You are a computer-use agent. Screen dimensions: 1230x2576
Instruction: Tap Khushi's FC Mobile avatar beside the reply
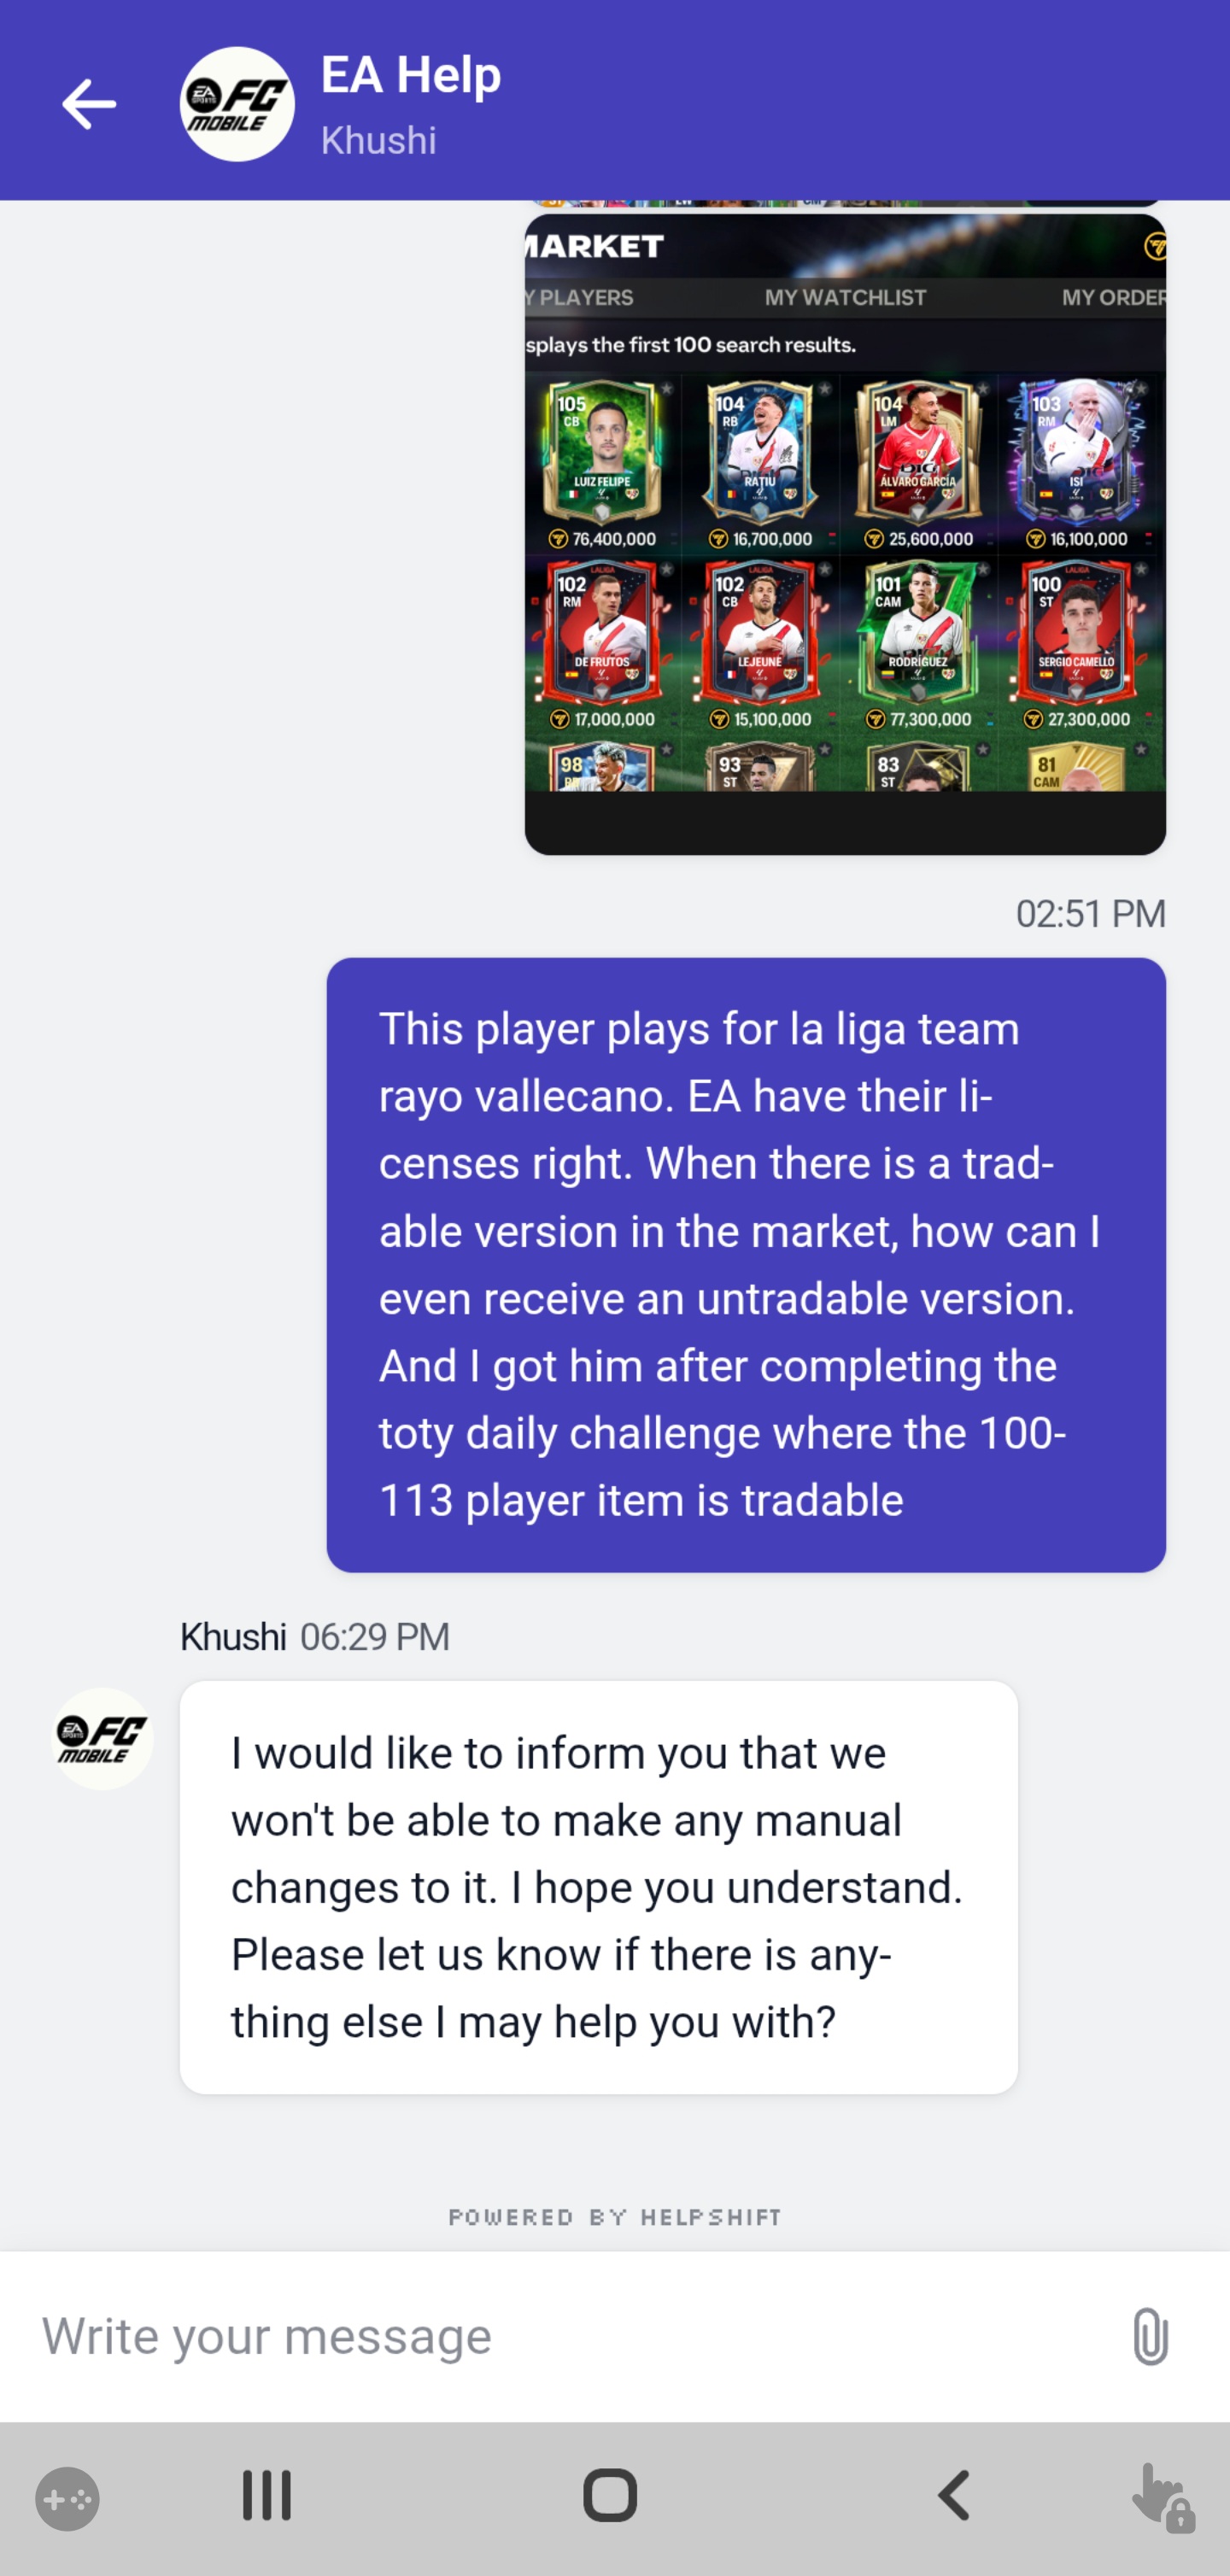[x=102, y=1739]
